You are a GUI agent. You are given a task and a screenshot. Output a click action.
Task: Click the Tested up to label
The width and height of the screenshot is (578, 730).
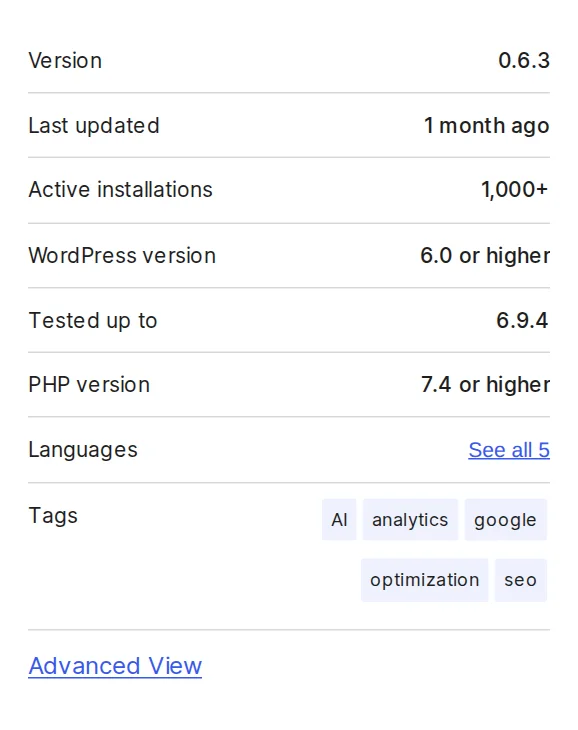pyautogui.click(x=93, y=320)
